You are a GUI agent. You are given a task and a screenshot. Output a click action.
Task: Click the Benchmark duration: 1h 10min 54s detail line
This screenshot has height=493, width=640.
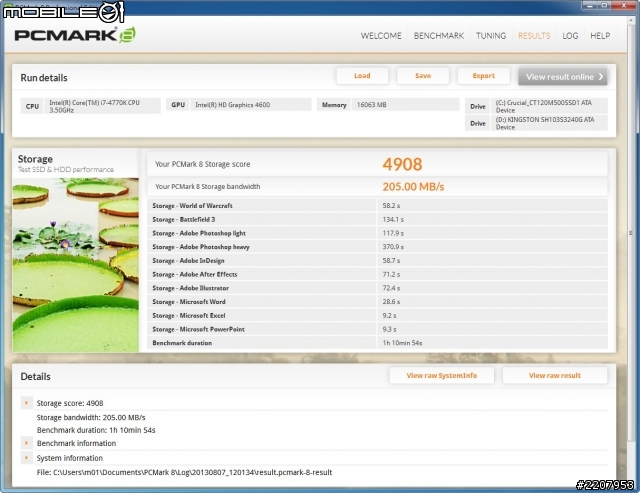coord(96,430)
